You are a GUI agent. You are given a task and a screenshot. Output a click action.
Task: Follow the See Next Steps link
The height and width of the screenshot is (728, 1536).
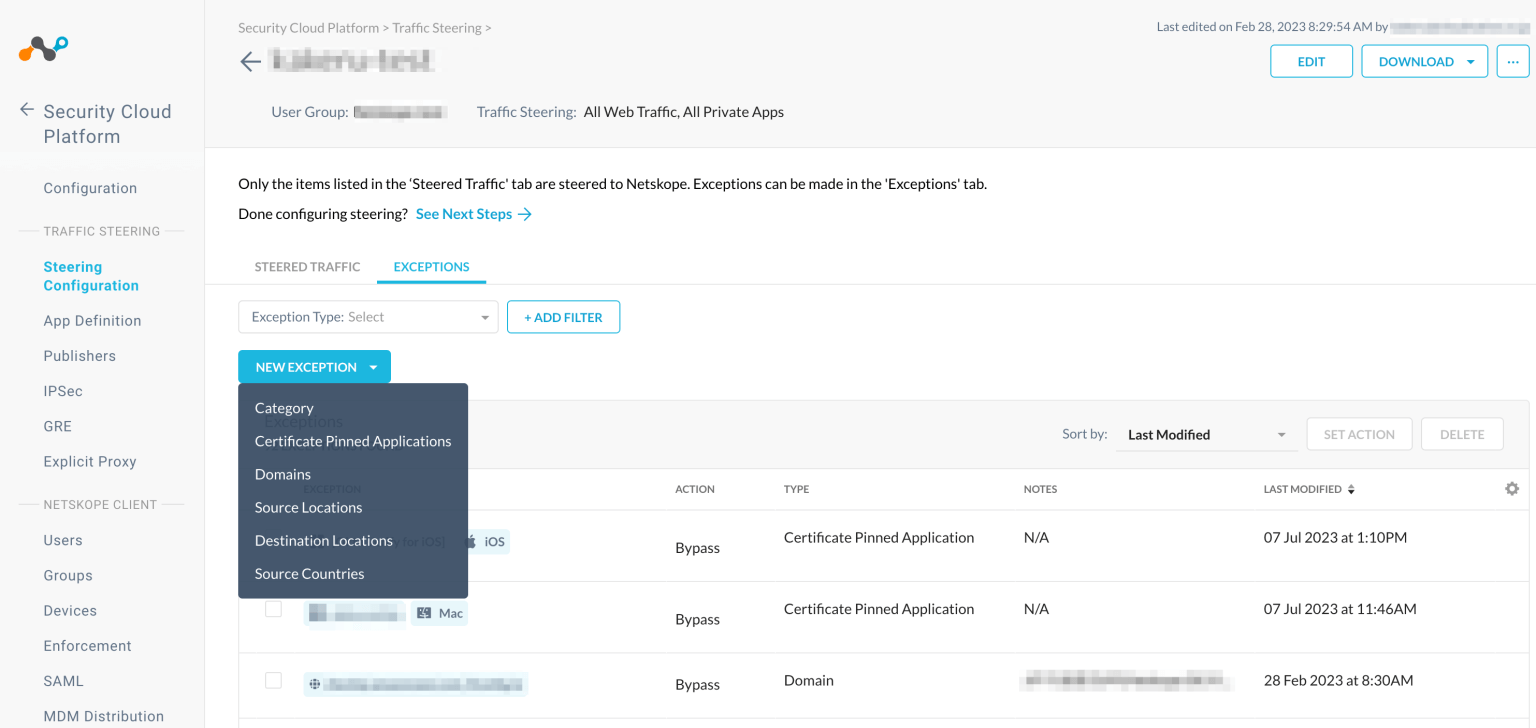pos(464,213)
